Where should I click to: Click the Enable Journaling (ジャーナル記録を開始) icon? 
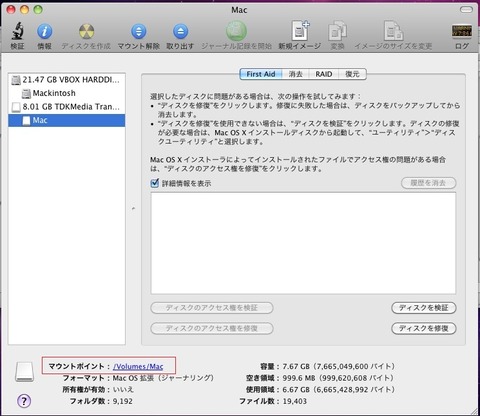(236, 31)
